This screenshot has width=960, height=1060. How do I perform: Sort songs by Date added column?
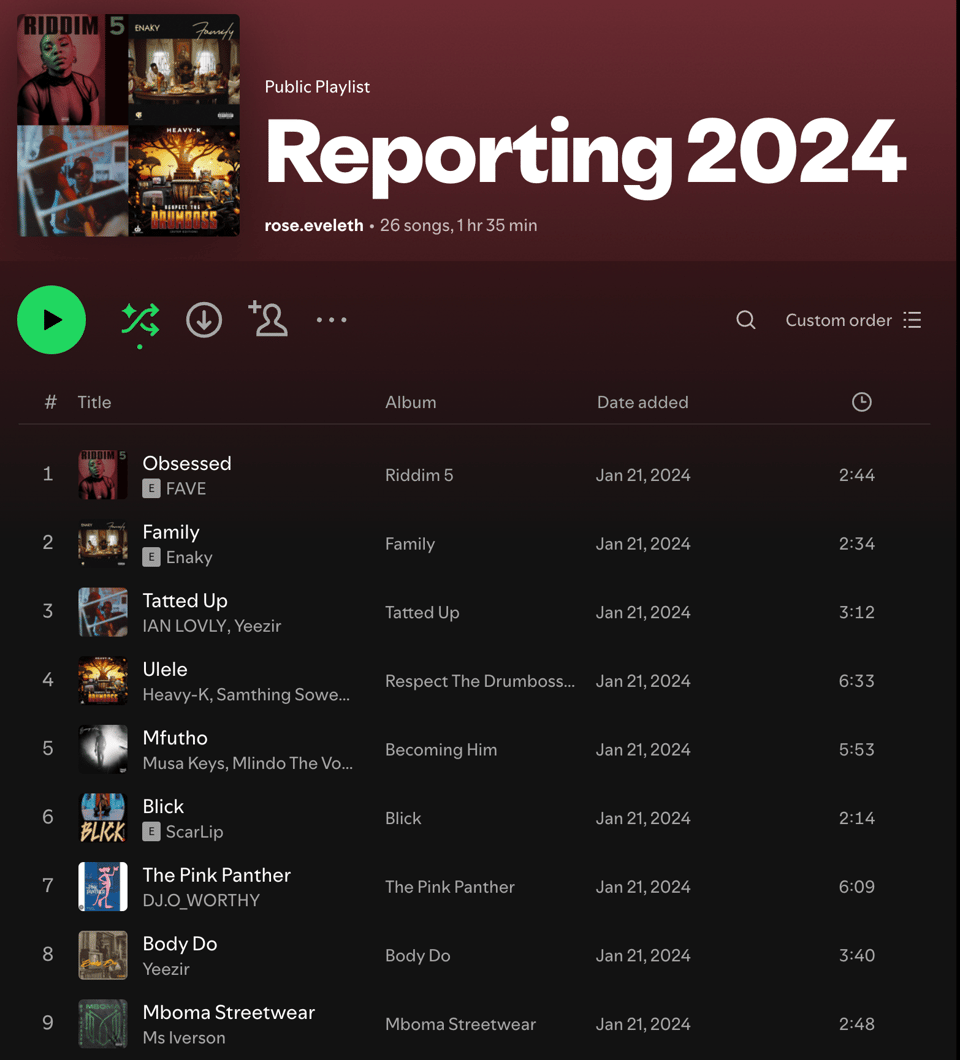pyautogui.click(x=642, y=402)
